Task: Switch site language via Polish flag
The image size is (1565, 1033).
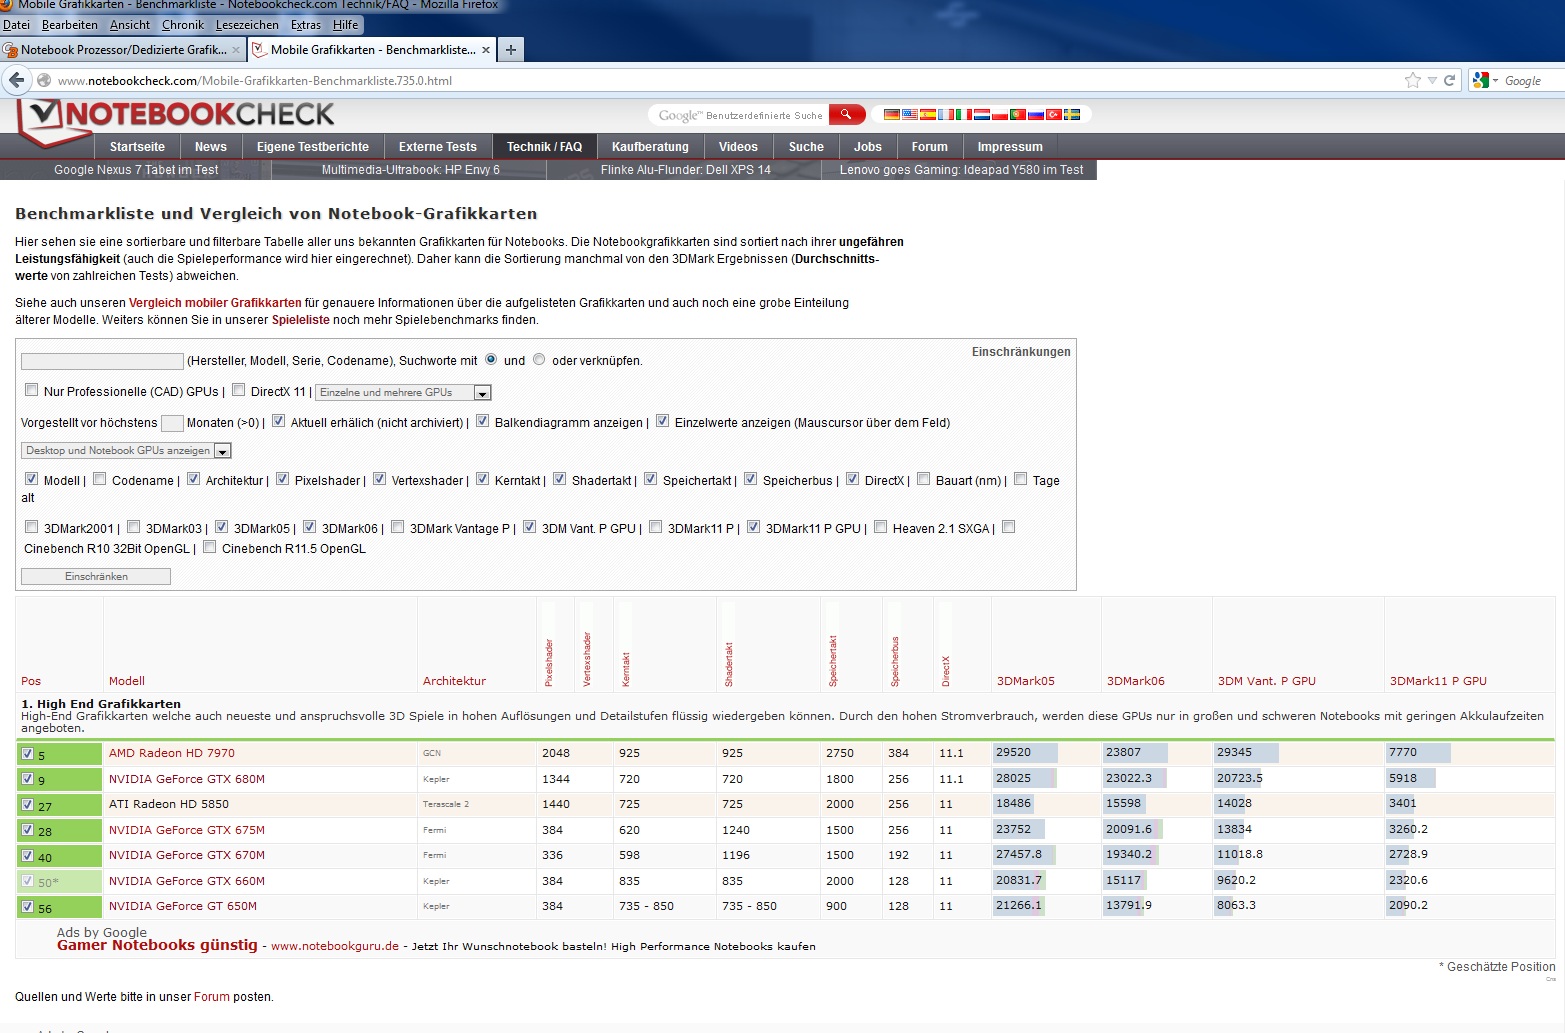Action: [x=1000, y=114]
